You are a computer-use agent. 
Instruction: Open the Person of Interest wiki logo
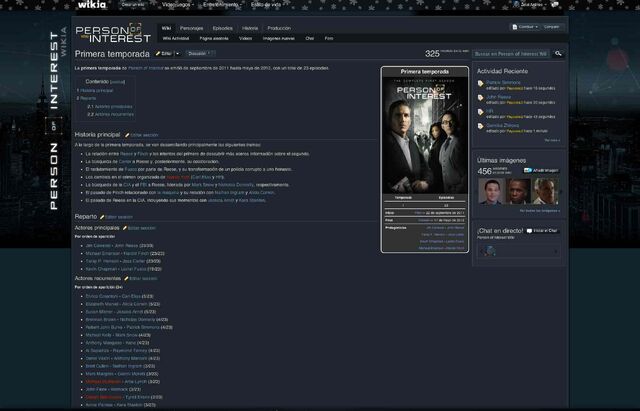click(x=113, y=33)
